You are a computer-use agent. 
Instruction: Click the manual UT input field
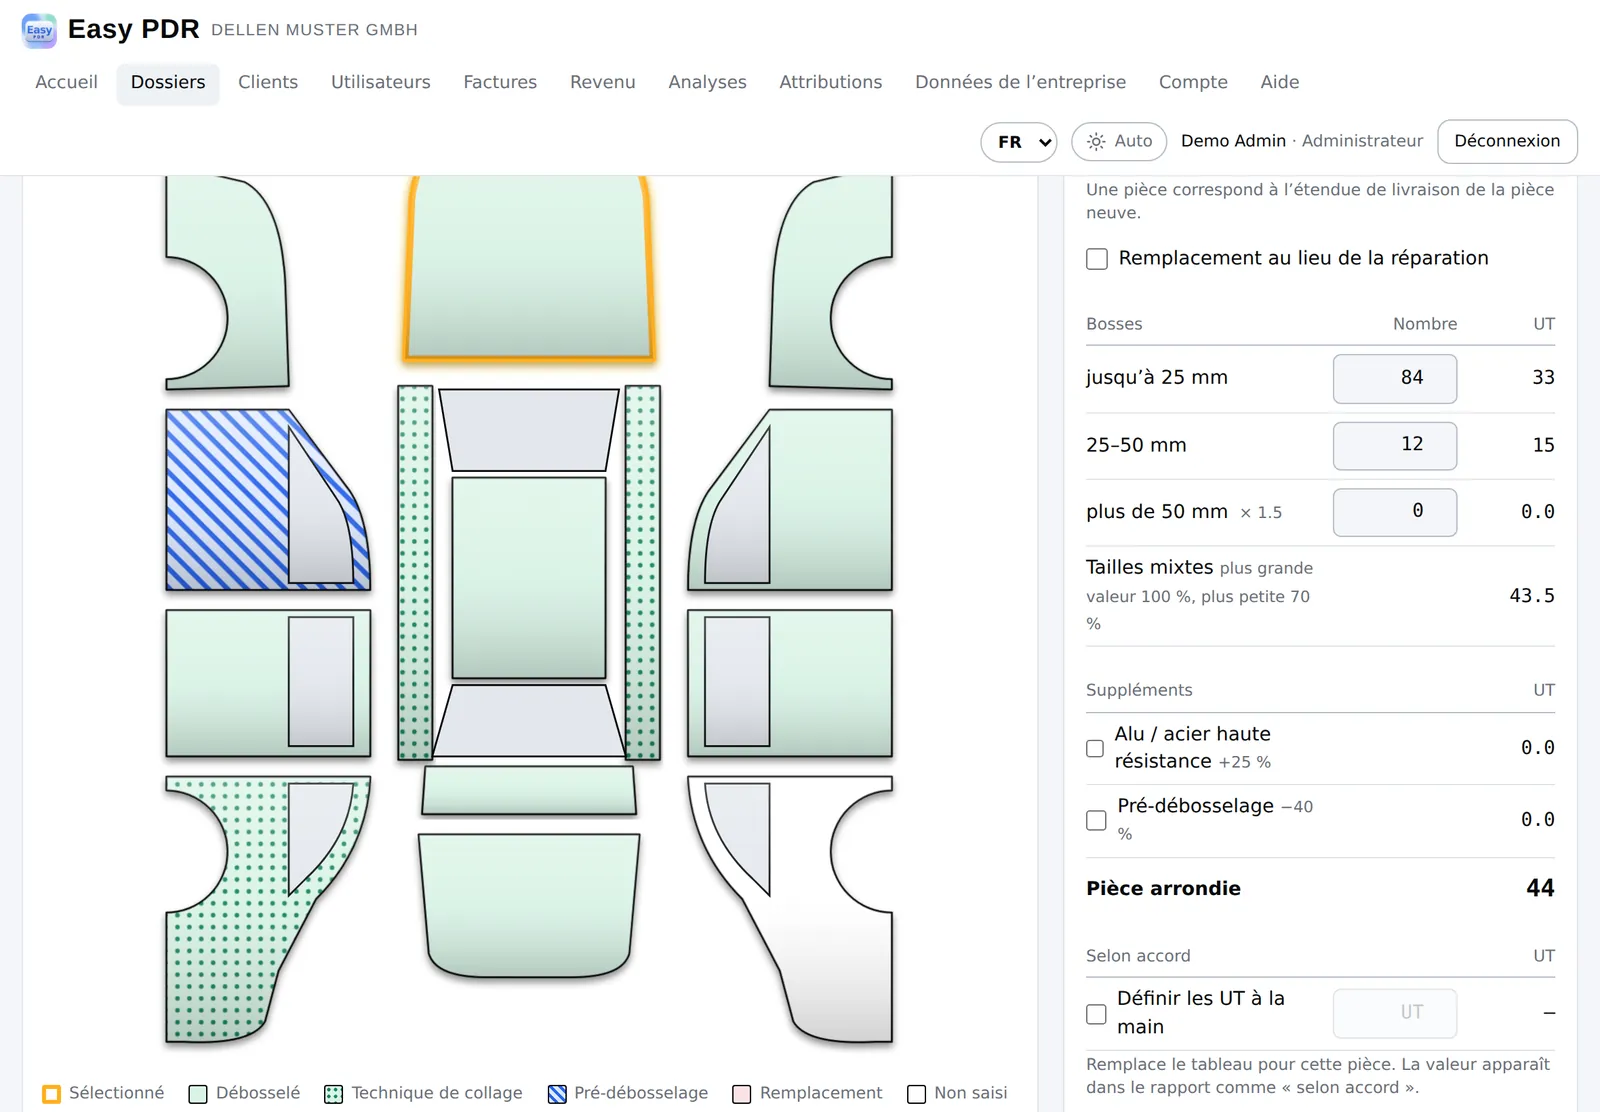pos(1394,1013)
